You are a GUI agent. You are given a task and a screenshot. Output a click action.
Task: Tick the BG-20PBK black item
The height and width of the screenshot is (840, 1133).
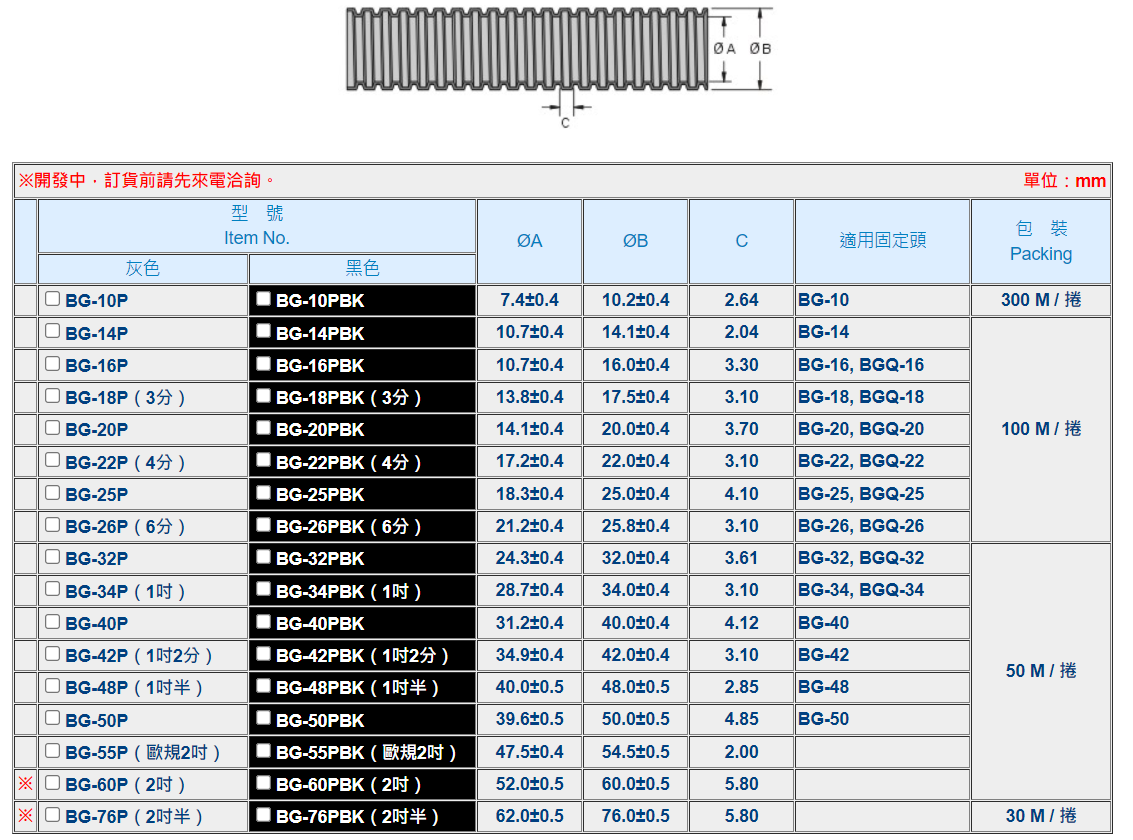tap(264, 428)
